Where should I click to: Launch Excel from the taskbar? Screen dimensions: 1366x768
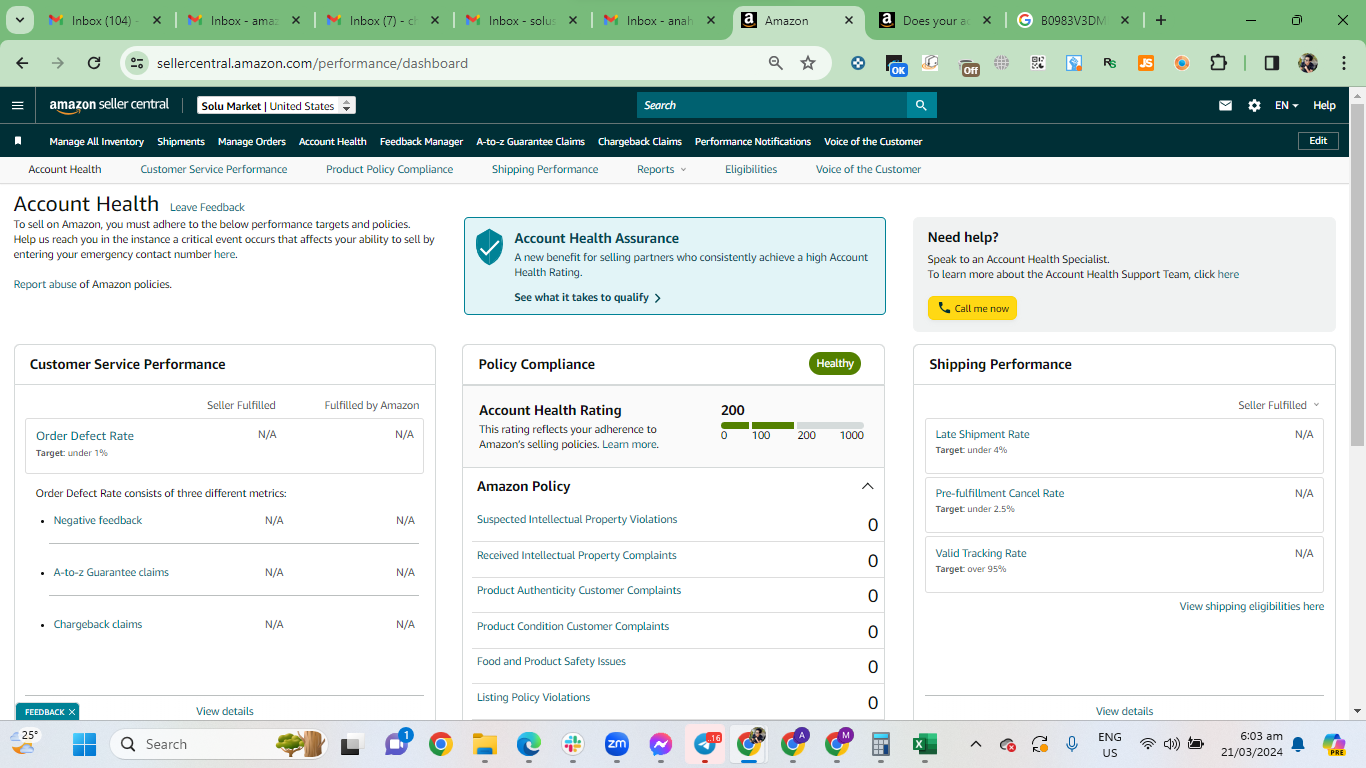click(x=925, y=744)
